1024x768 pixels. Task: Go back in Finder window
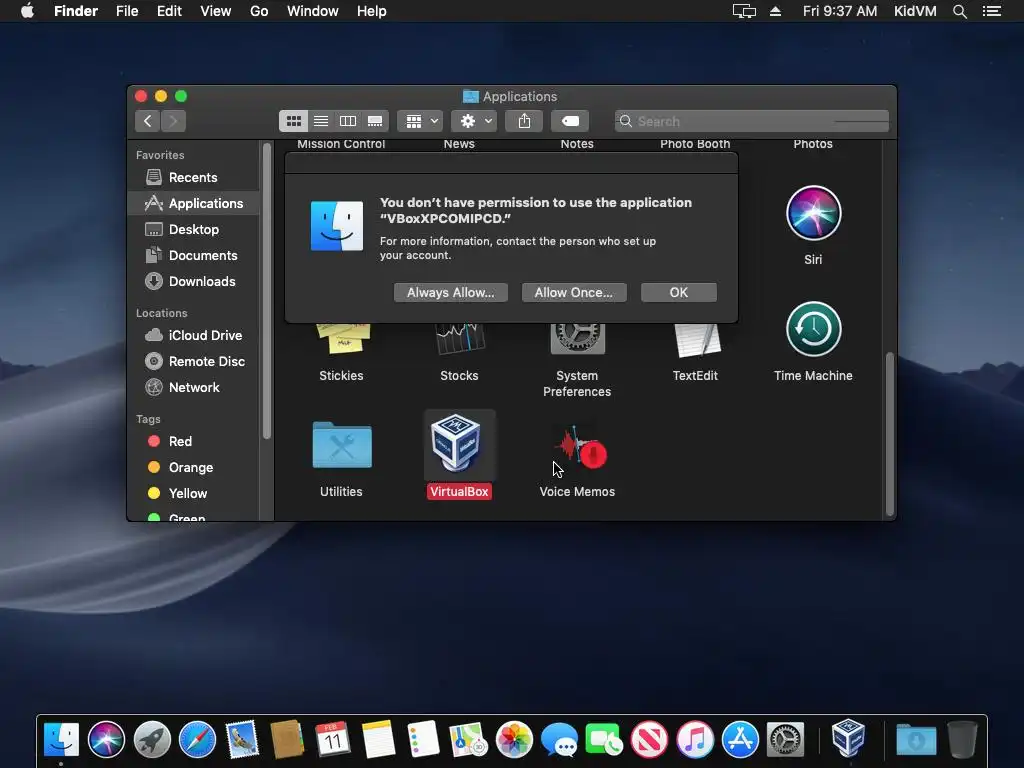(x=148, y=121)
